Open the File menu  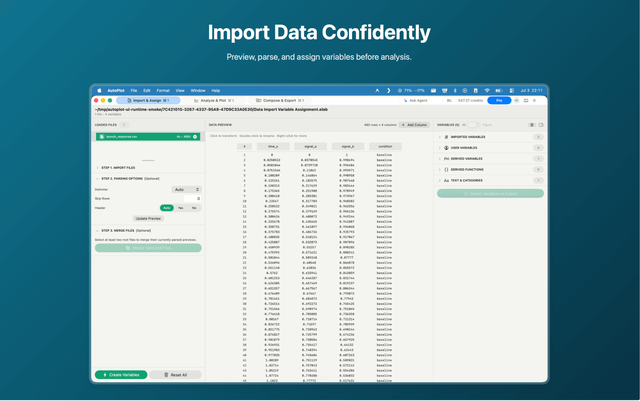point(134,91)
